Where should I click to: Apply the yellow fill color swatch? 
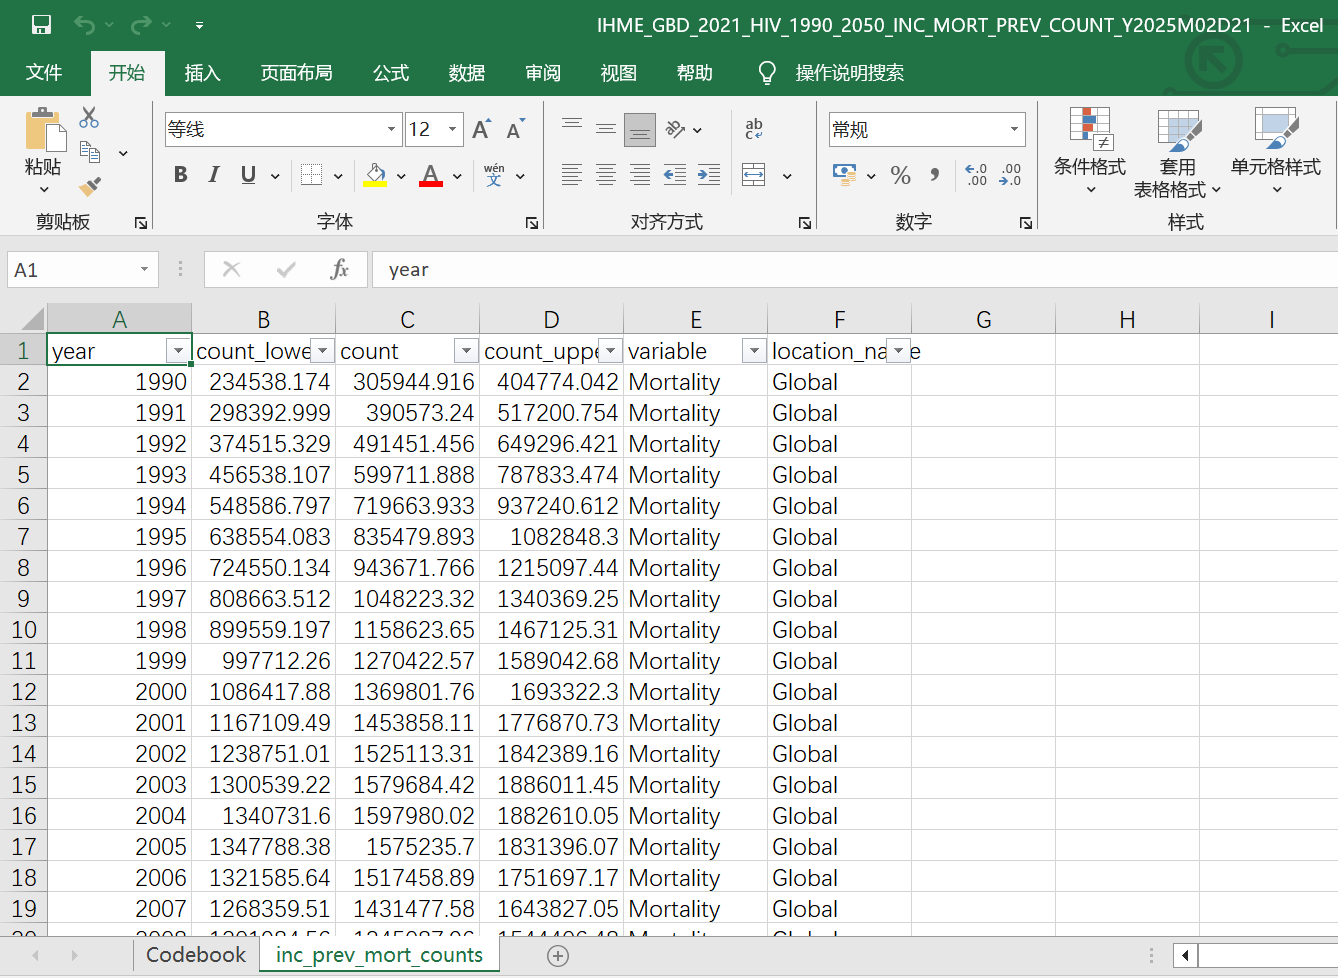(x=376, y=176)
